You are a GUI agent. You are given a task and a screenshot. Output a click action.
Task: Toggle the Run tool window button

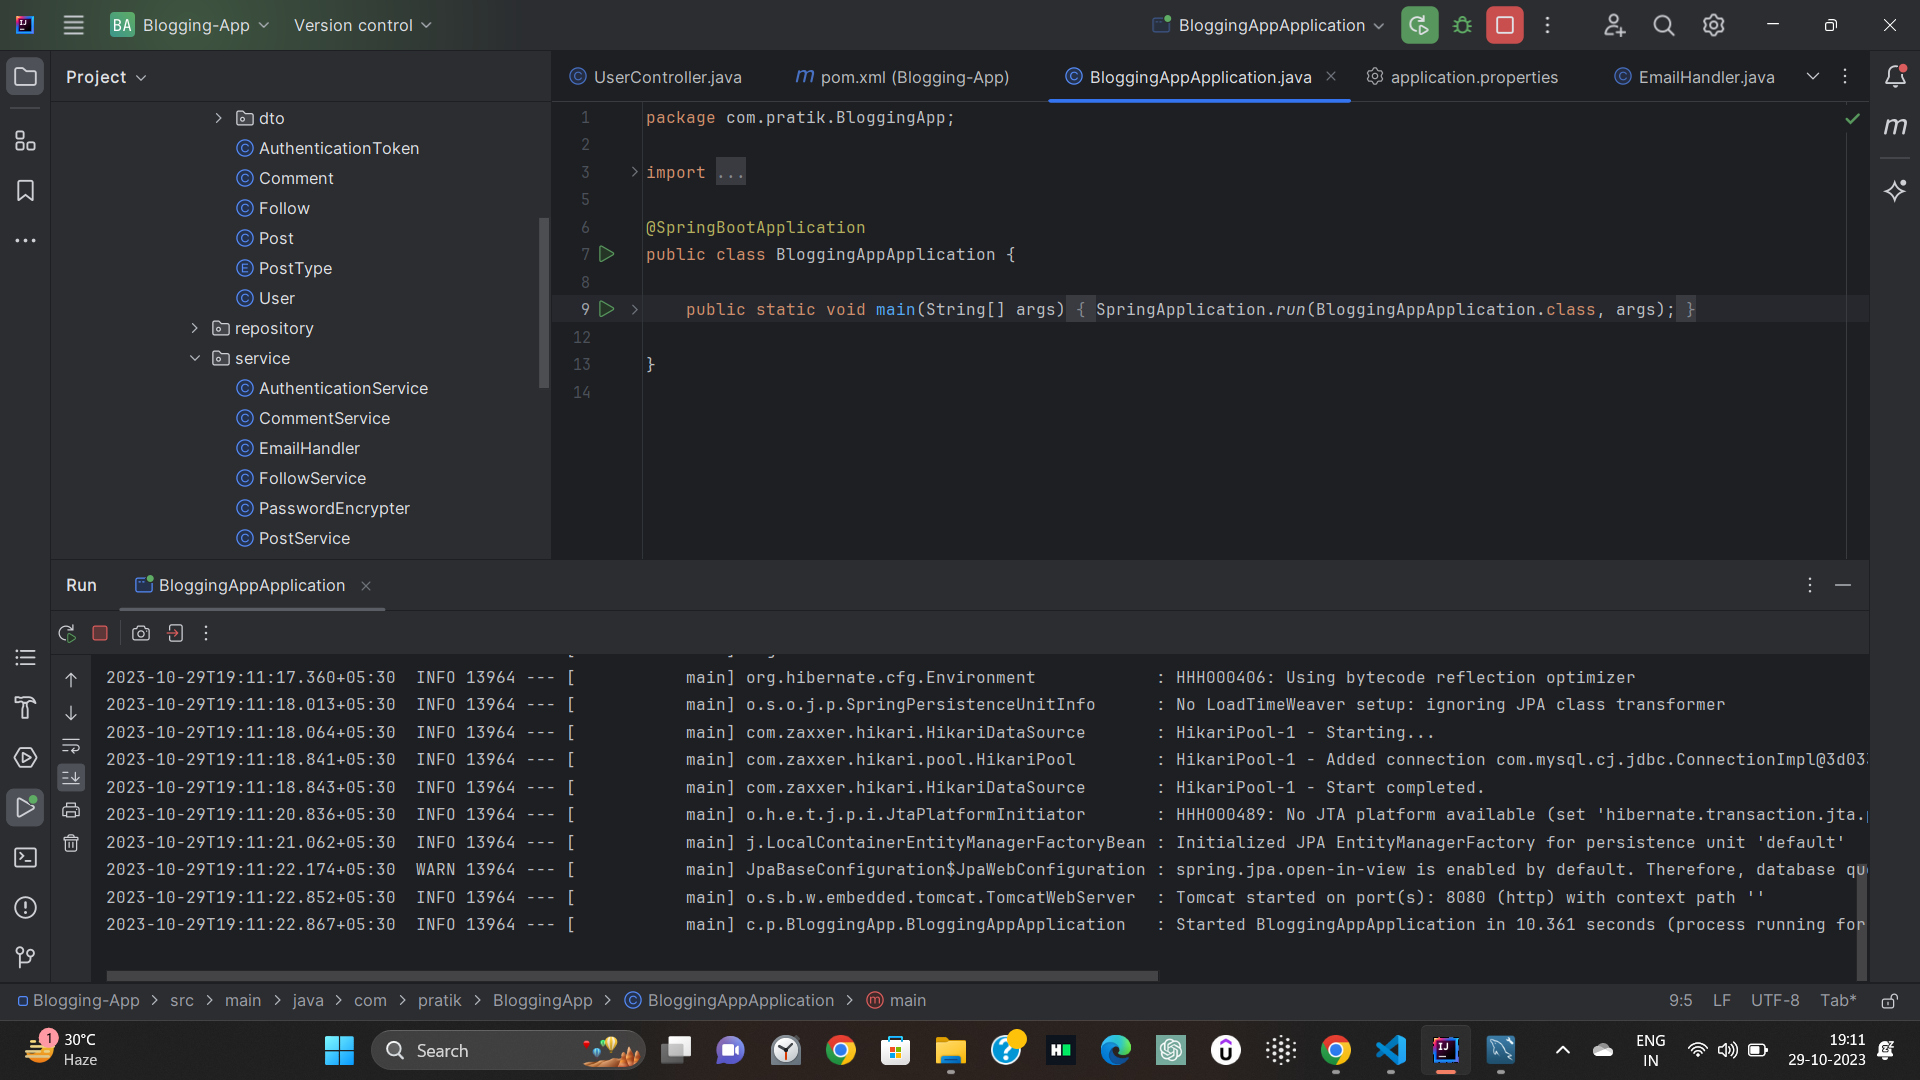(x=25, y=808)
